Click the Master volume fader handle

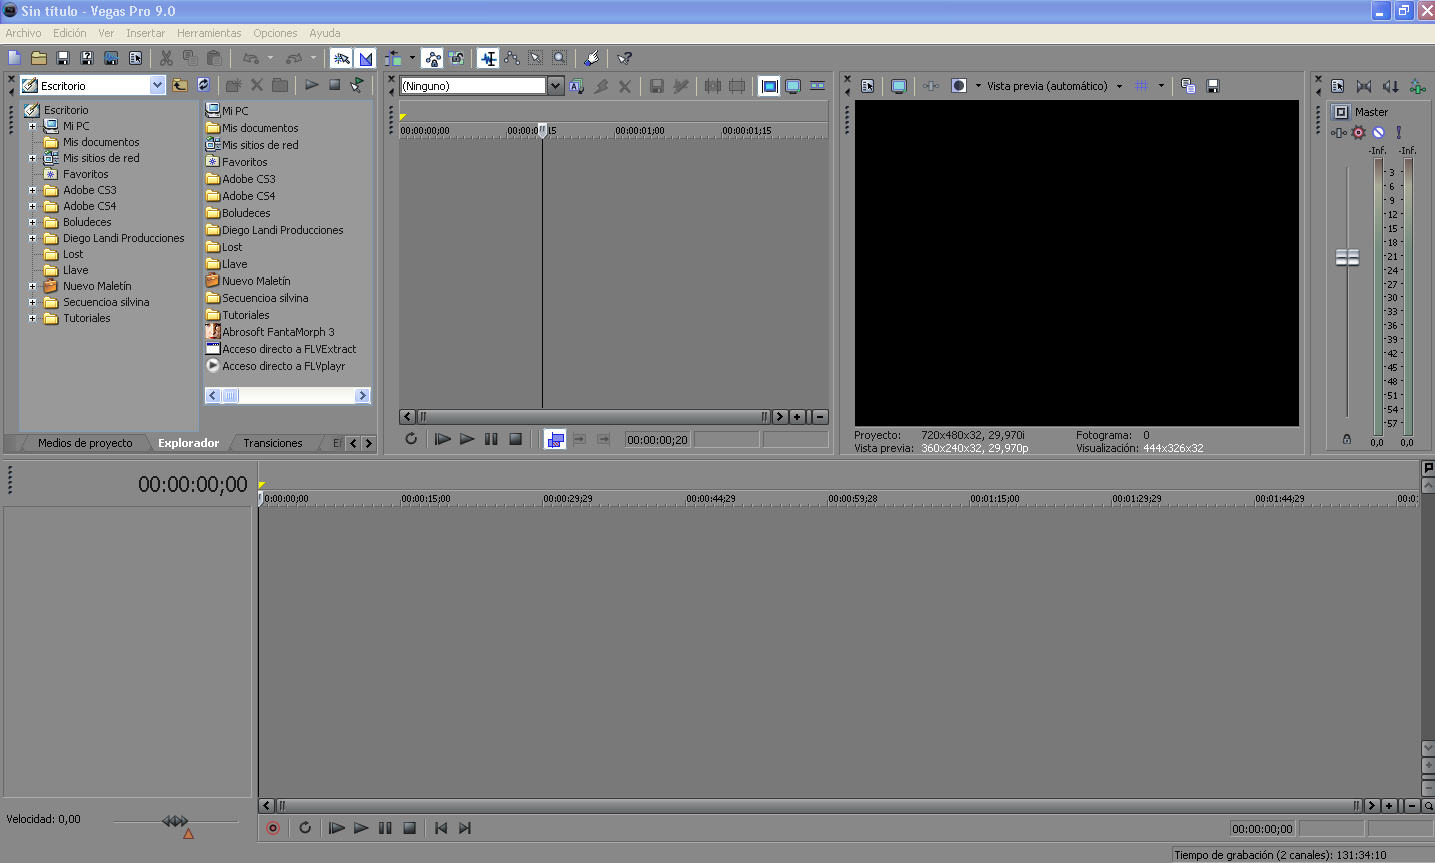(x=1347, y=257)
